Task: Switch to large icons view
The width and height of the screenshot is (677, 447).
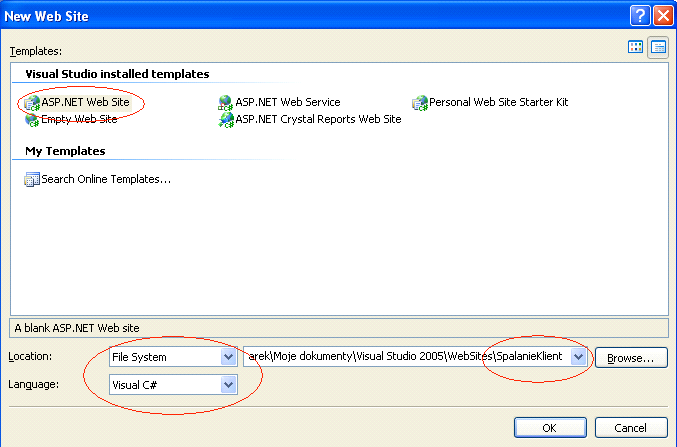Action: coord(635,47)
